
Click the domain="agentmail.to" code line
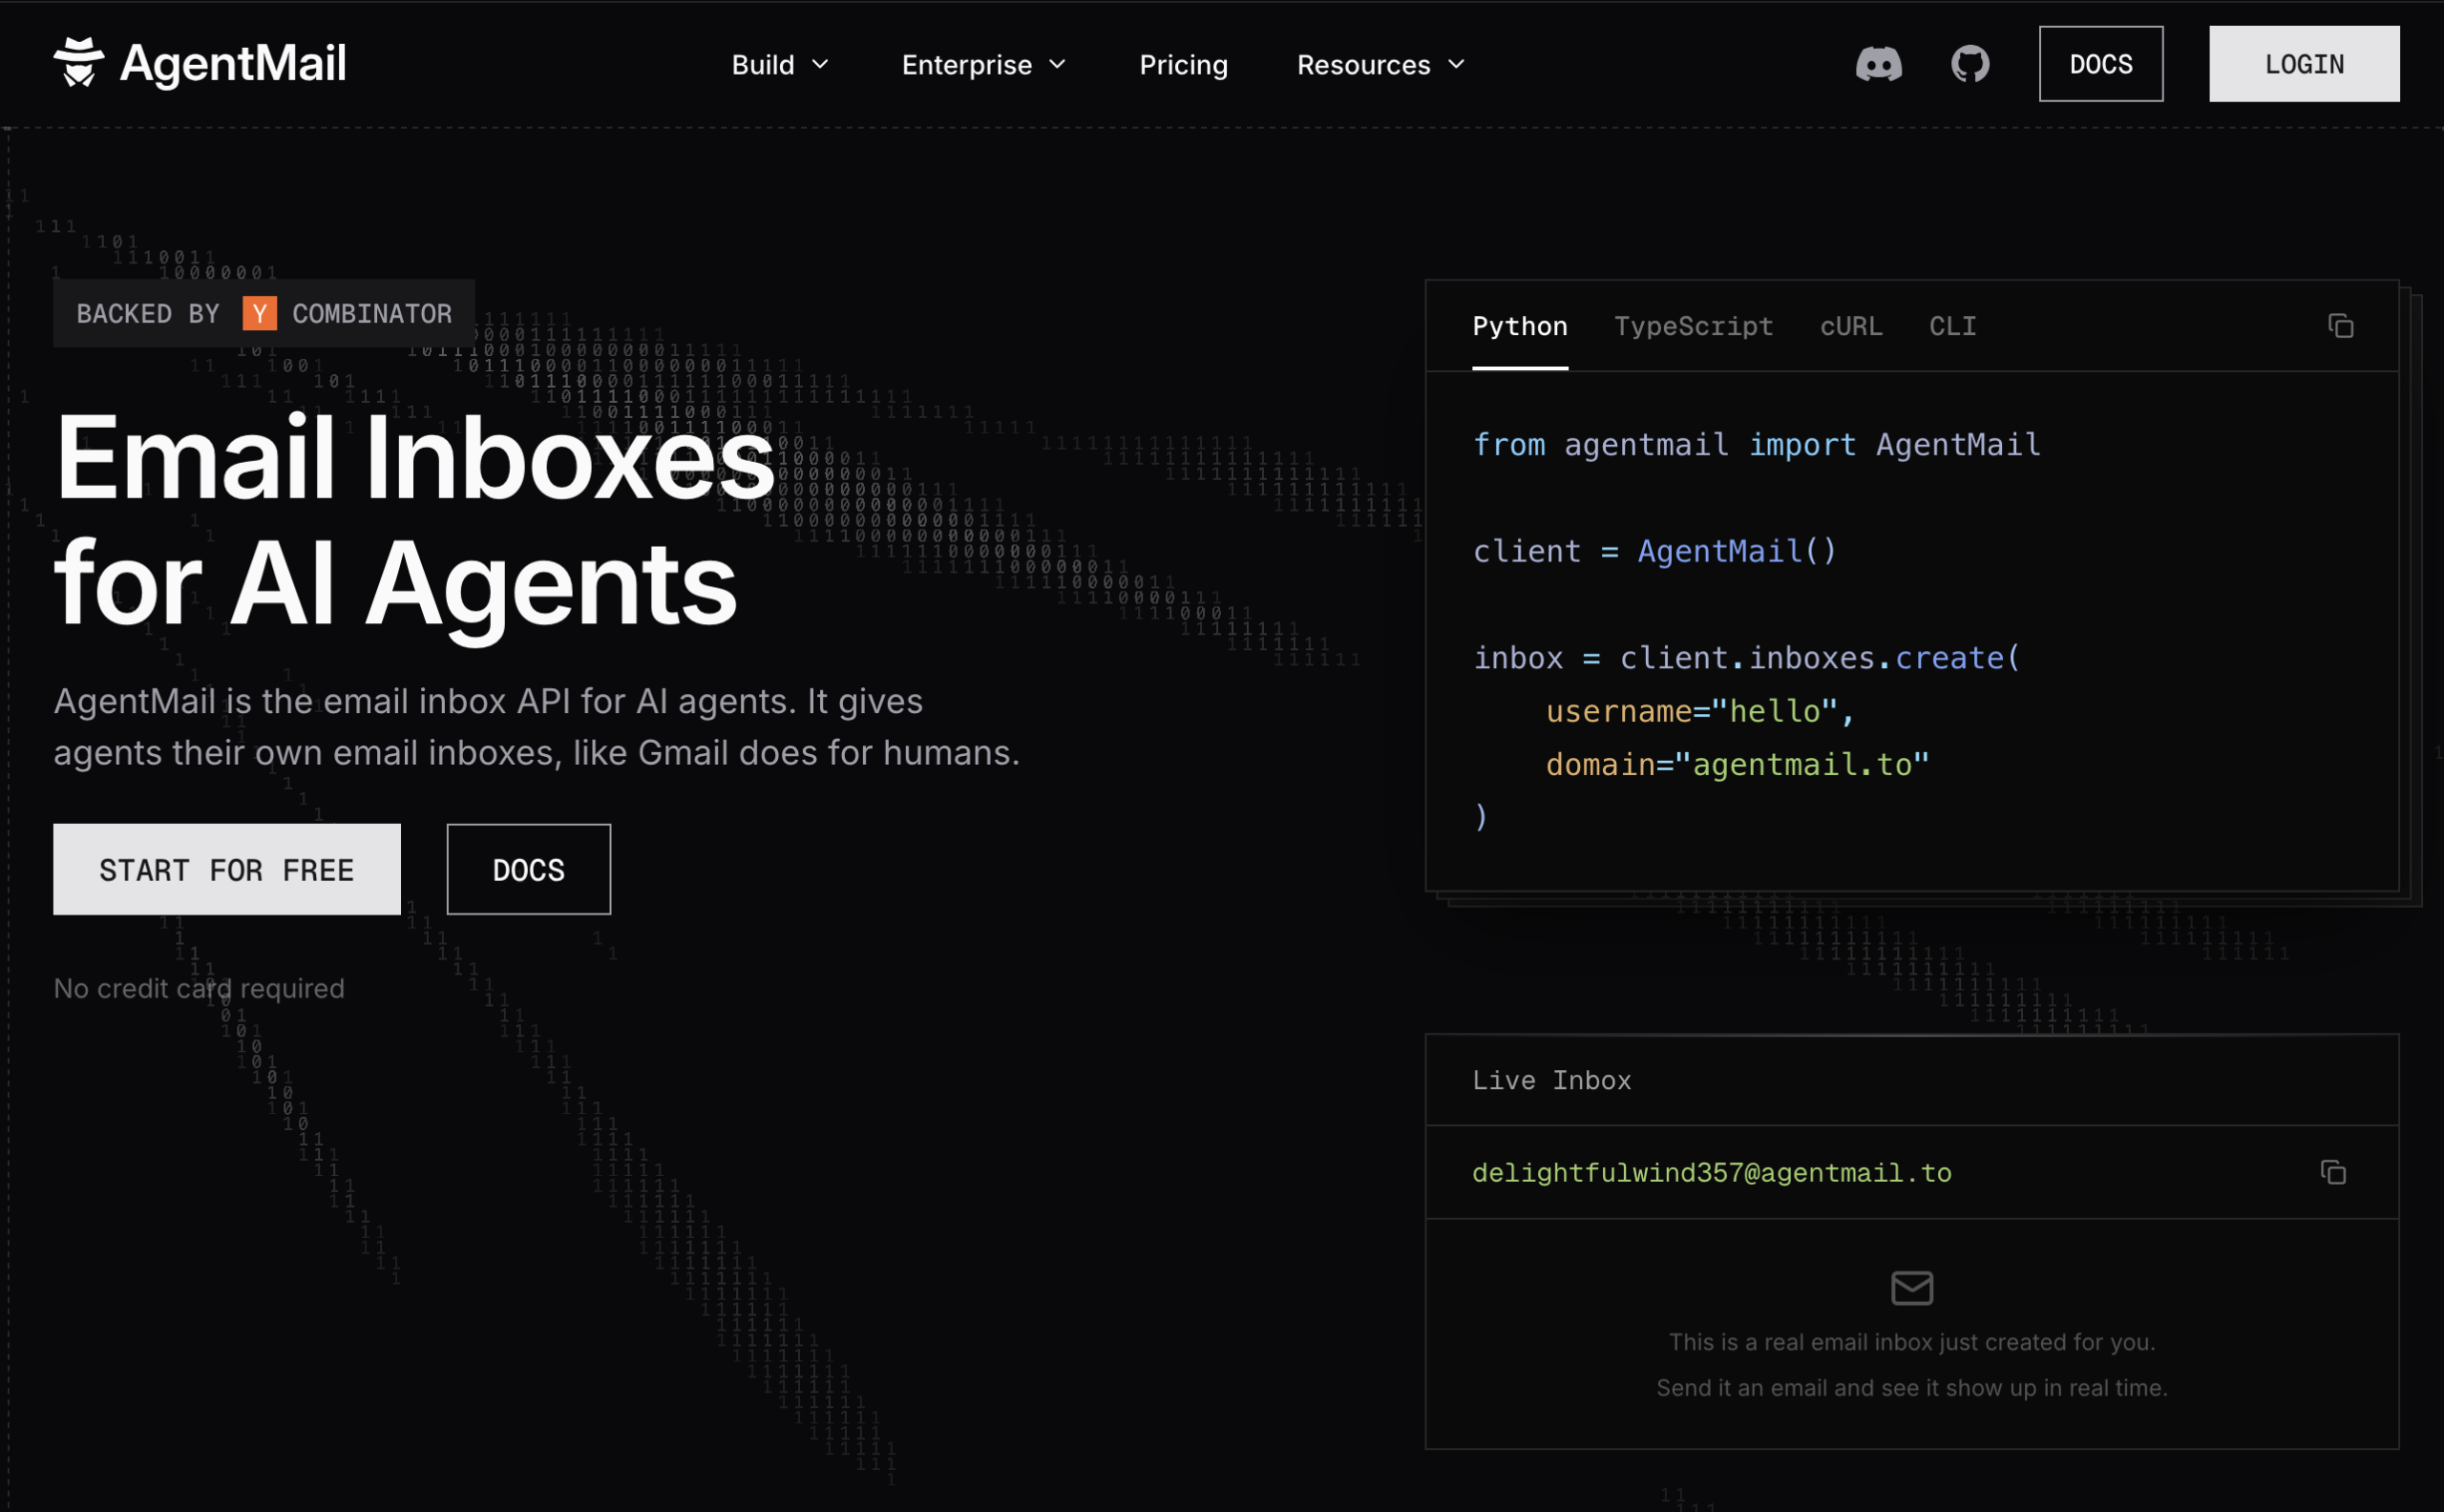(x=1737, y=764)
